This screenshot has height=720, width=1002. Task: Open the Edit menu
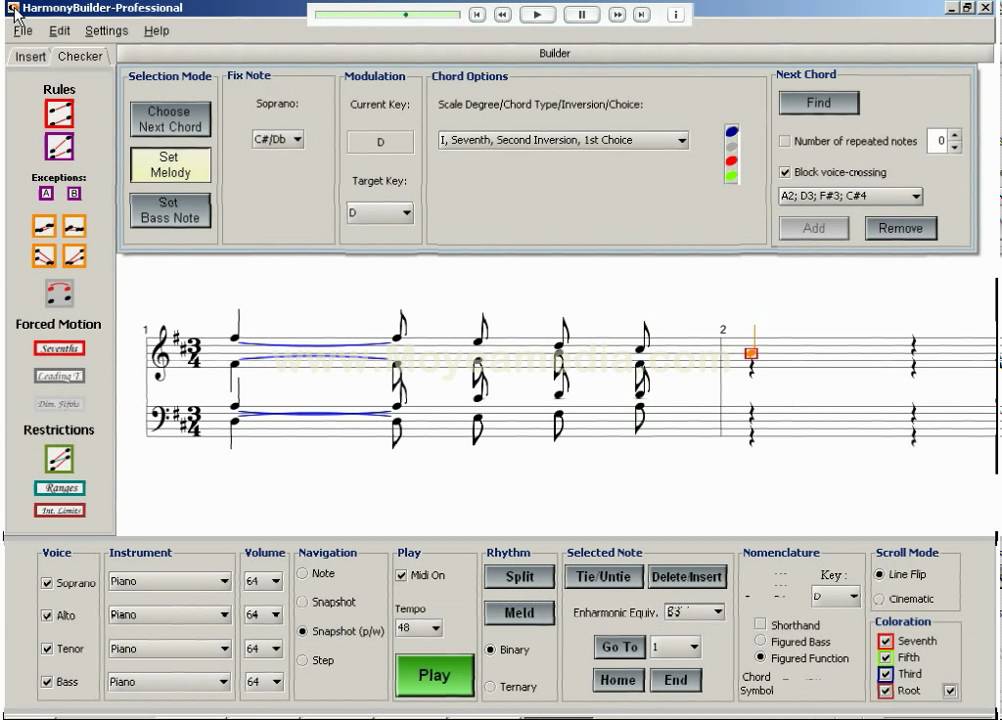(x=59, y=31)
